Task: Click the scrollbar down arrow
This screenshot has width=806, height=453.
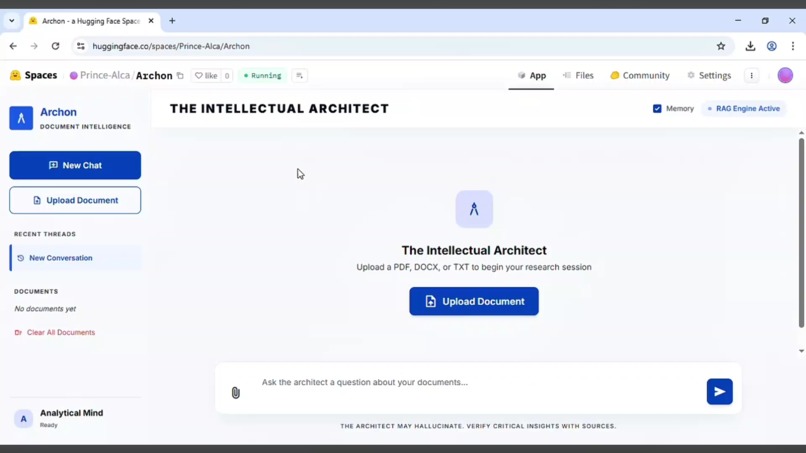Action: (801, 351)
